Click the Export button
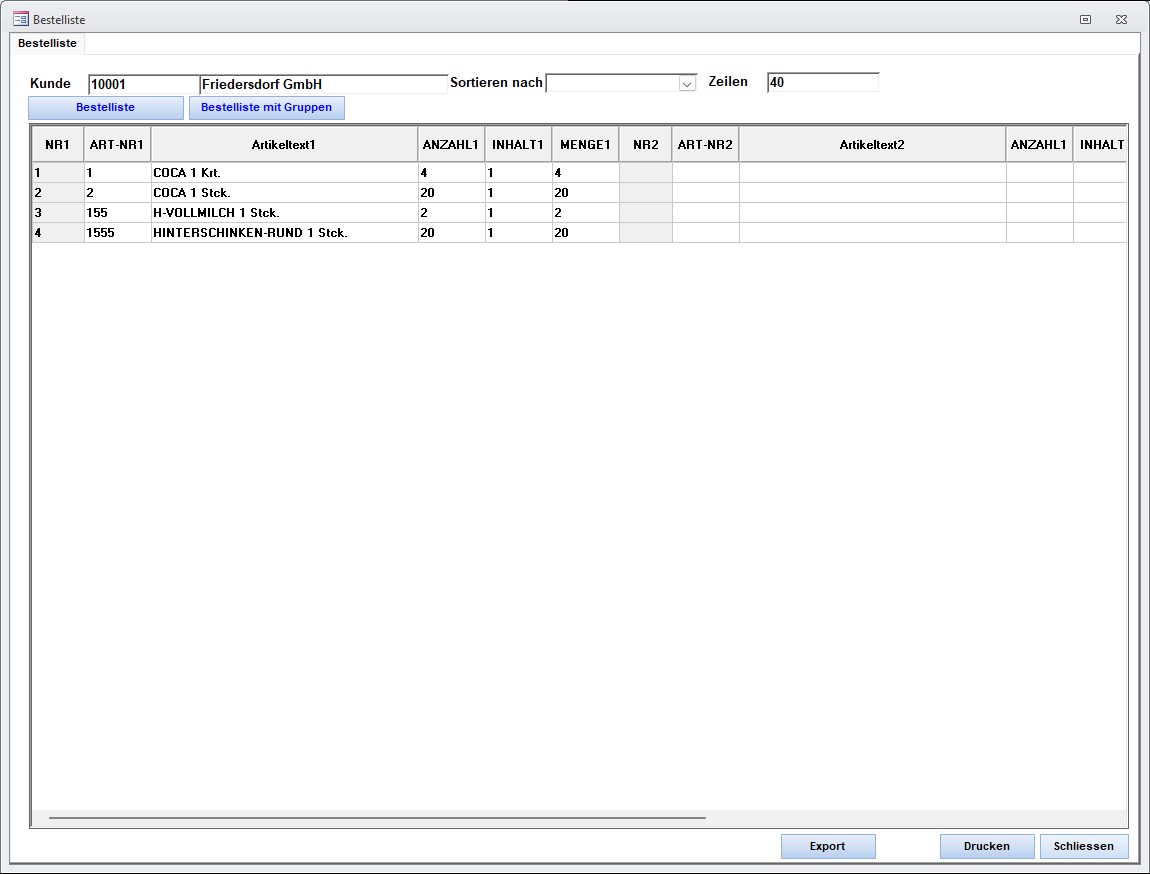This screenshot has width=1150, height=874. coord(827,846)
